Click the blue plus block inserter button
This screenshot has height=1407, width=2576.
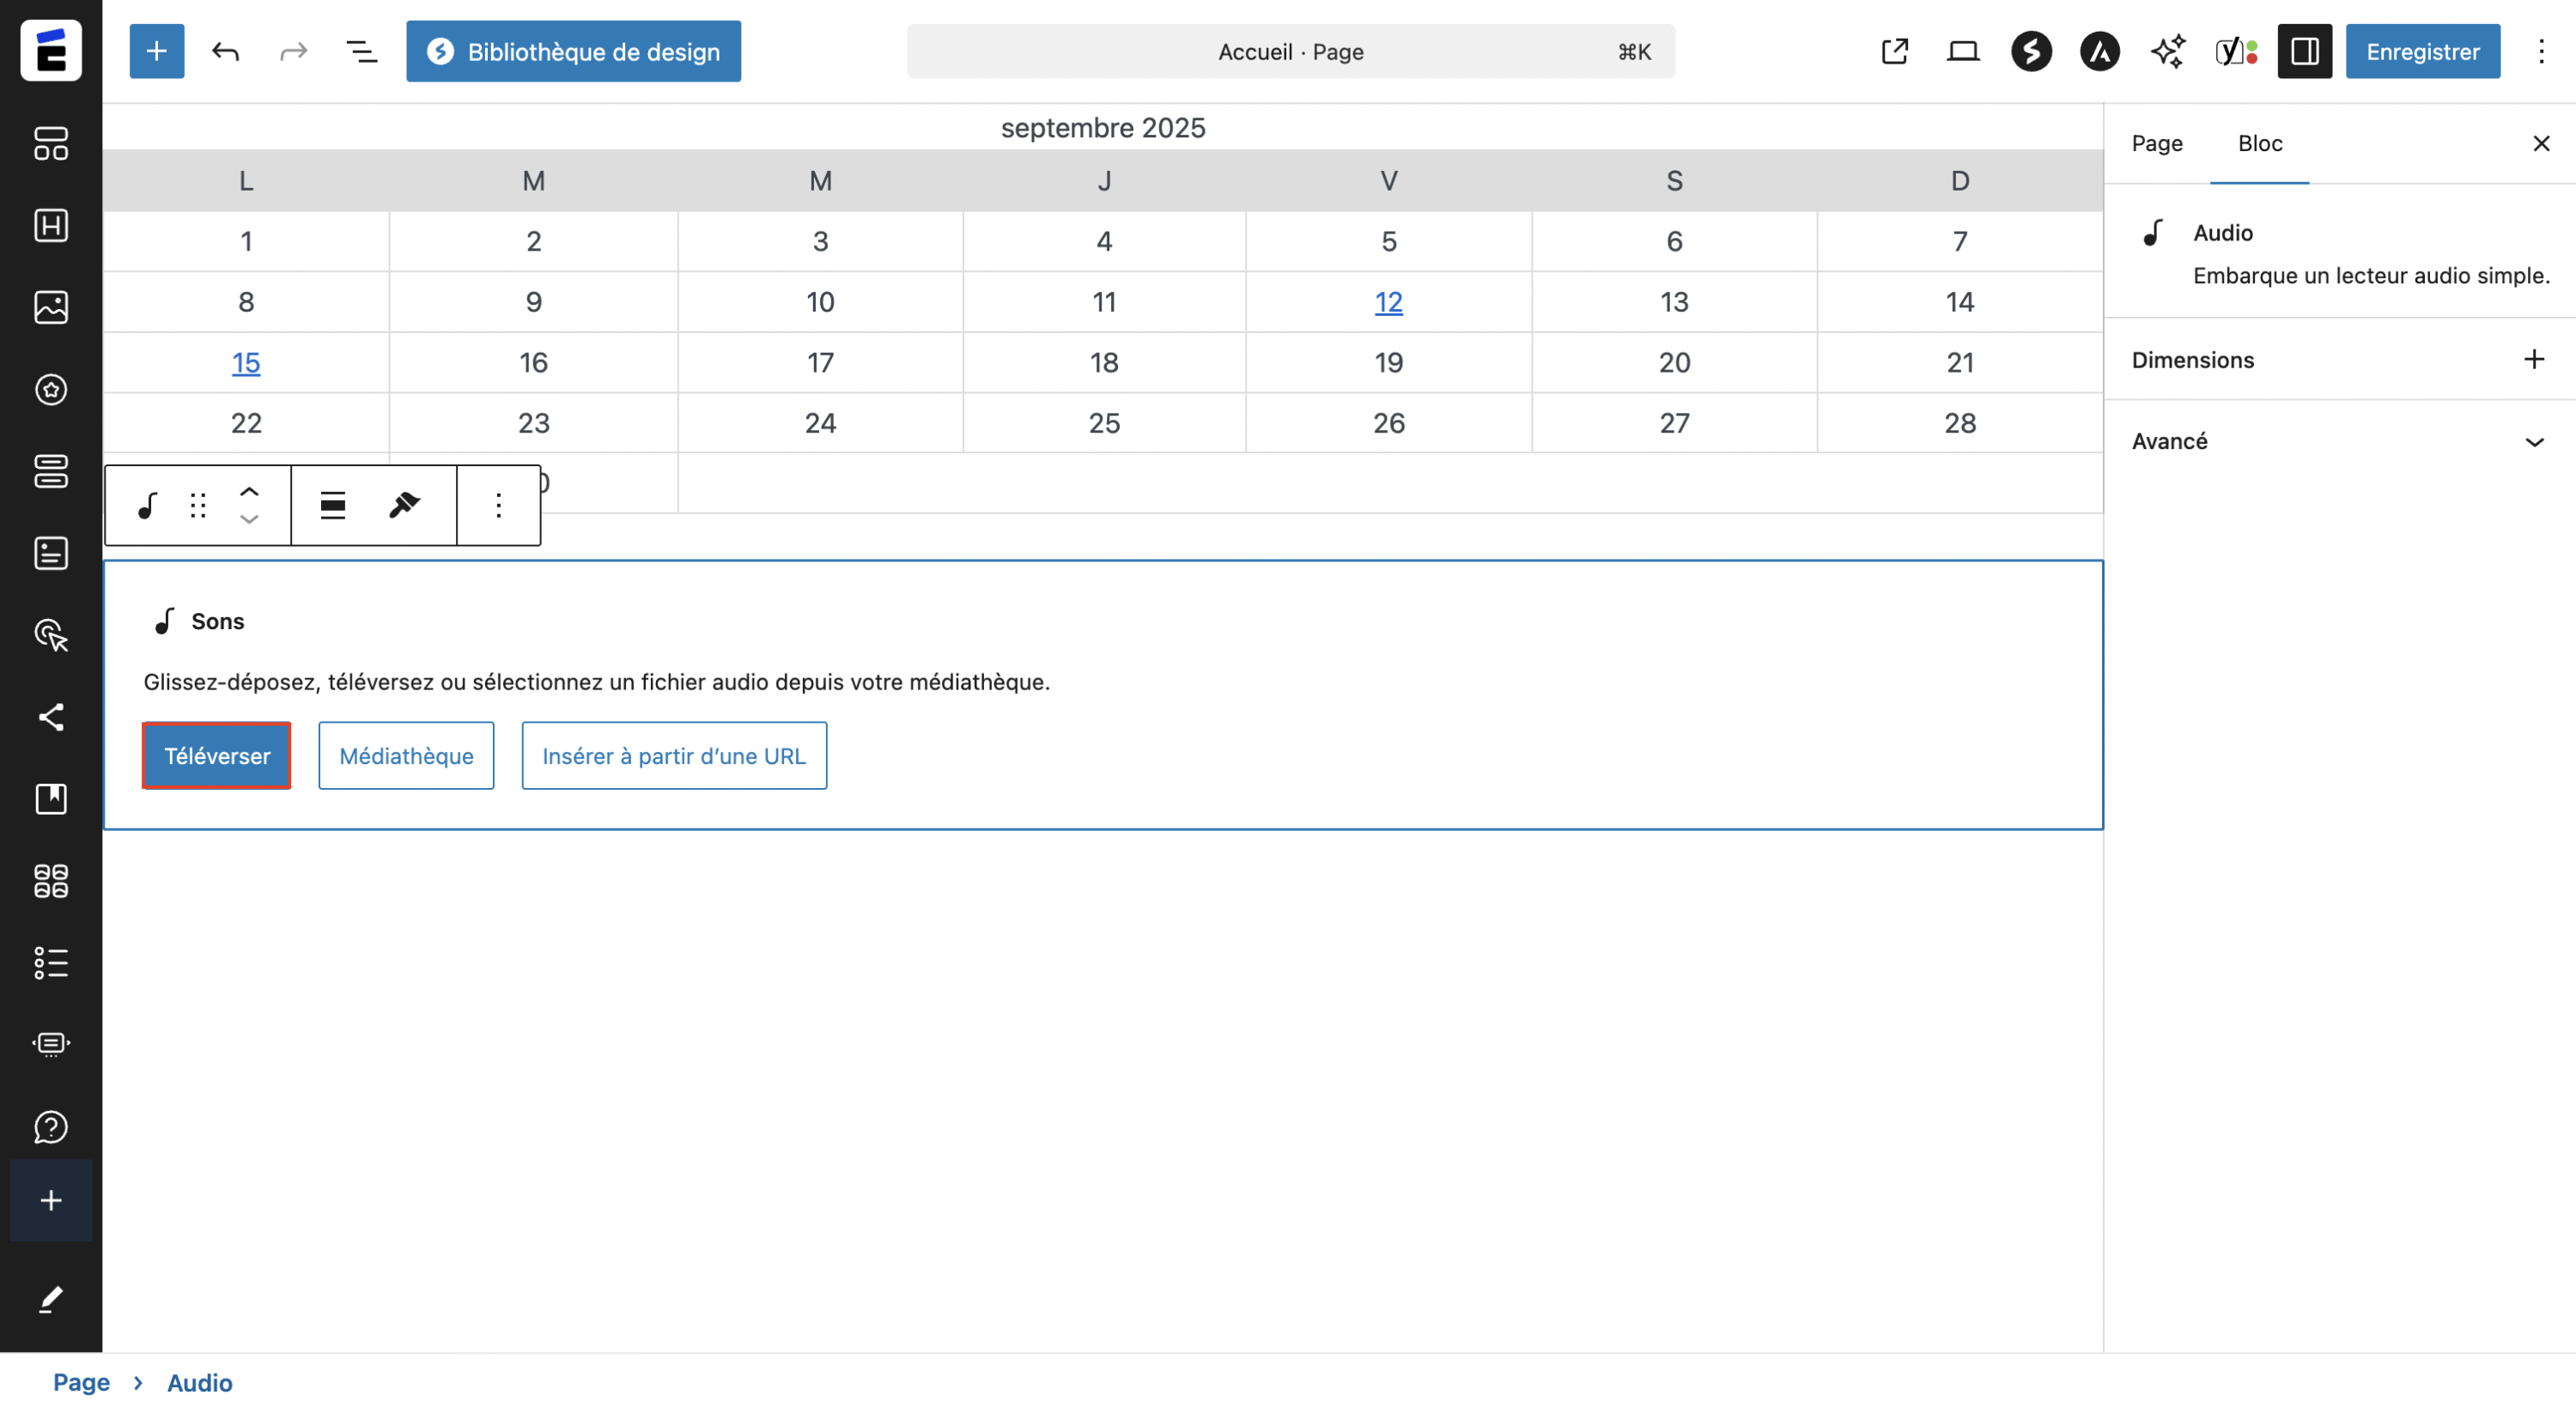pos(156,51)
